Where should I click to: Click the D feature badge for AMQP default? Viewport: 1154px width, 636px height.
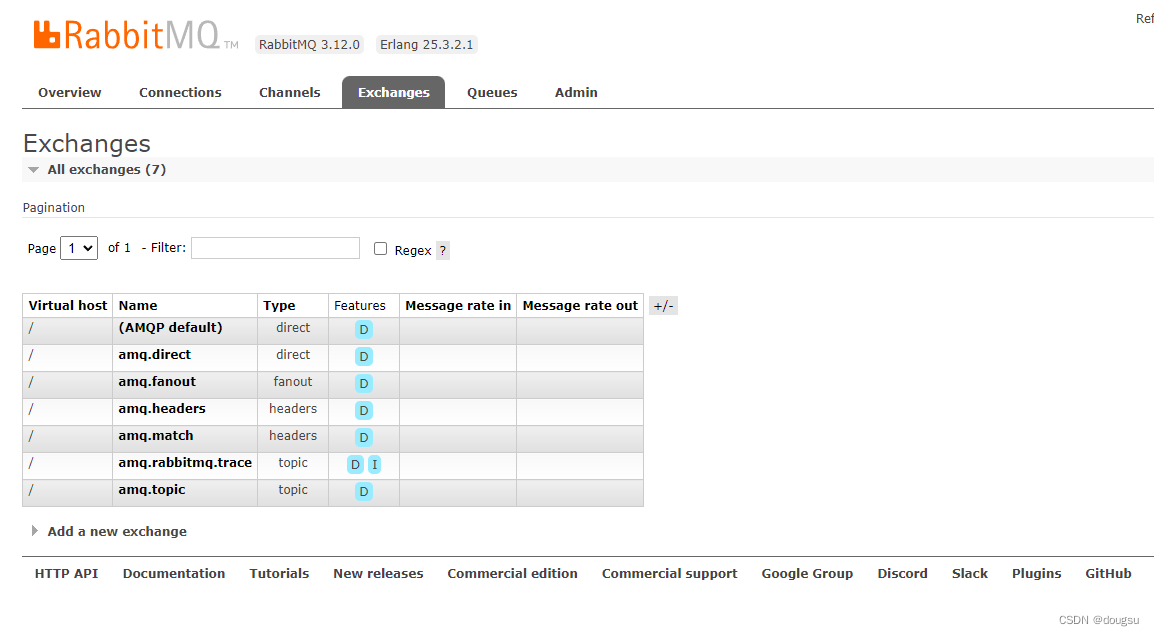(364, 330)
